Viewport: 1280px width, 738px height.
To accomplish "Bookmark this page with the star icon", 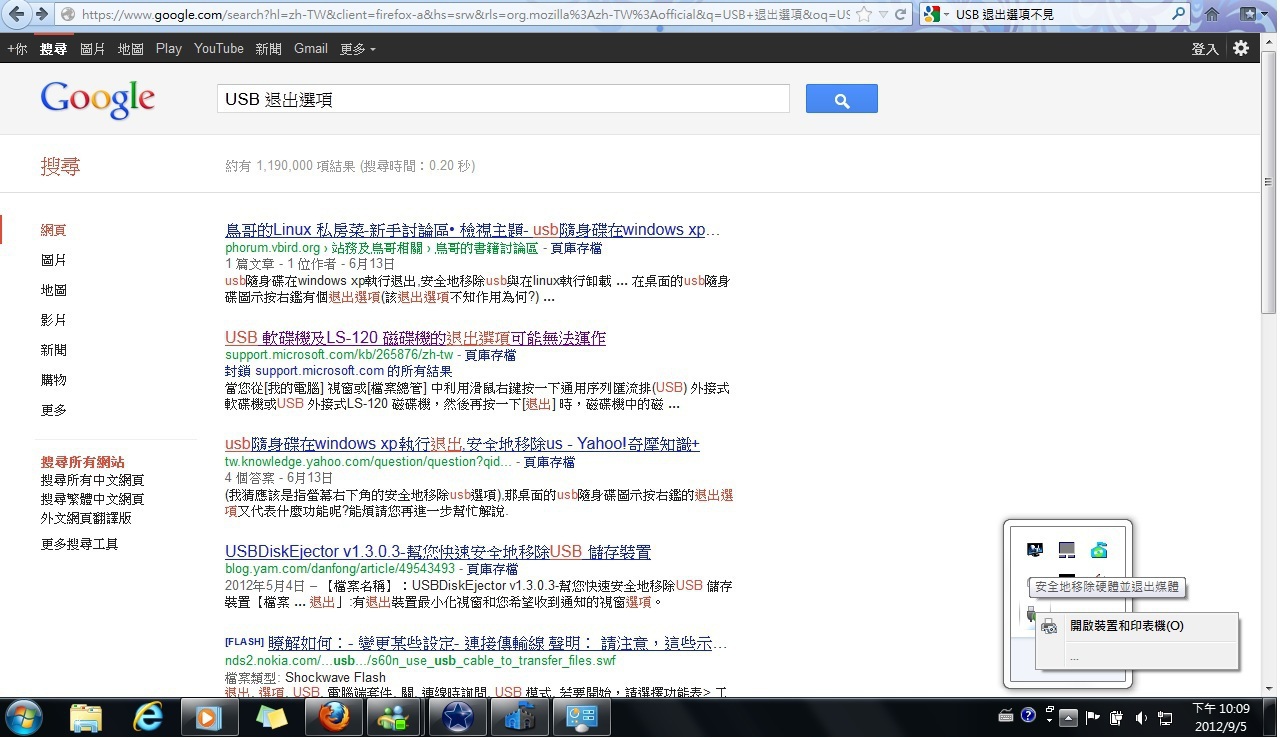I will click(864, 15).
